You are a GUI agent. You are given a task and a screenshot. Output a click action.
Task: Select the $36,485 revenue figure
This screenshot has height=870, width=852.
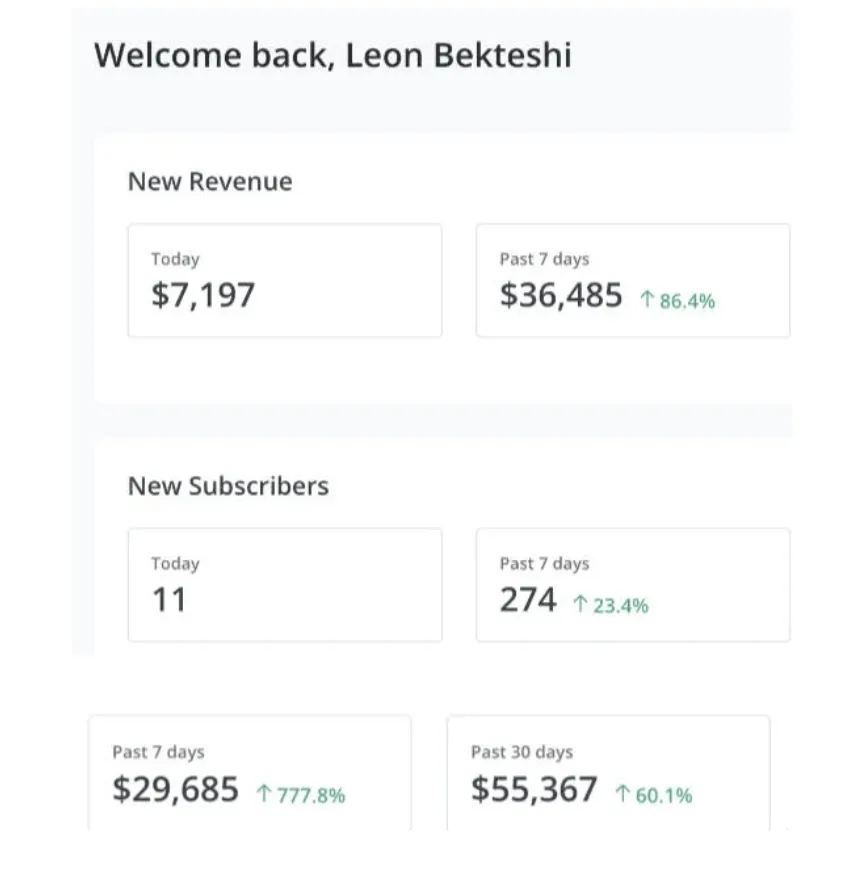coord(561,295)
